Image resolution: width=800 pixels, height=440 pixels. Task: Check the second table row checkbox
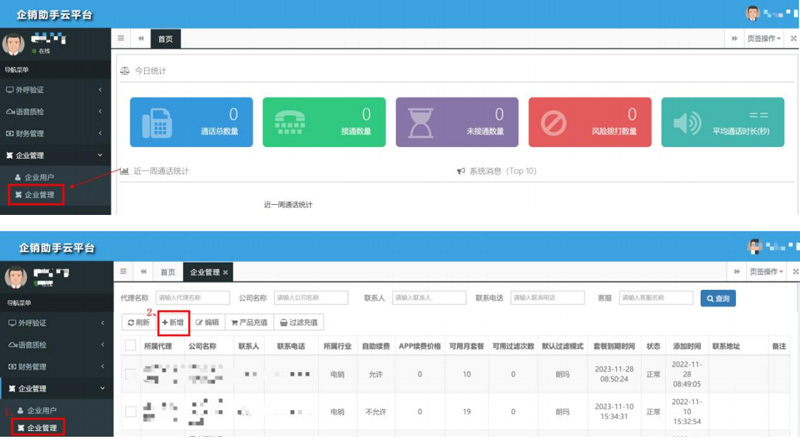tap(130, 411)
